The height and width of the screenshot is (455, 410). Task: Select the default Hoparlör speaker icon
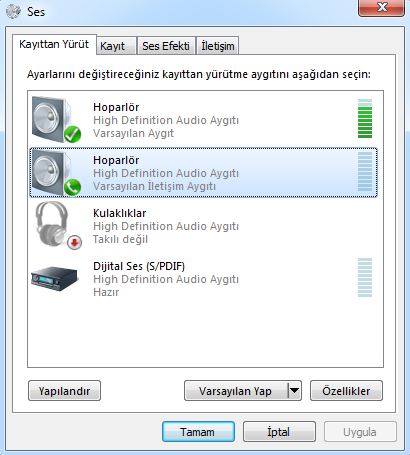click(x=53, y=119)
